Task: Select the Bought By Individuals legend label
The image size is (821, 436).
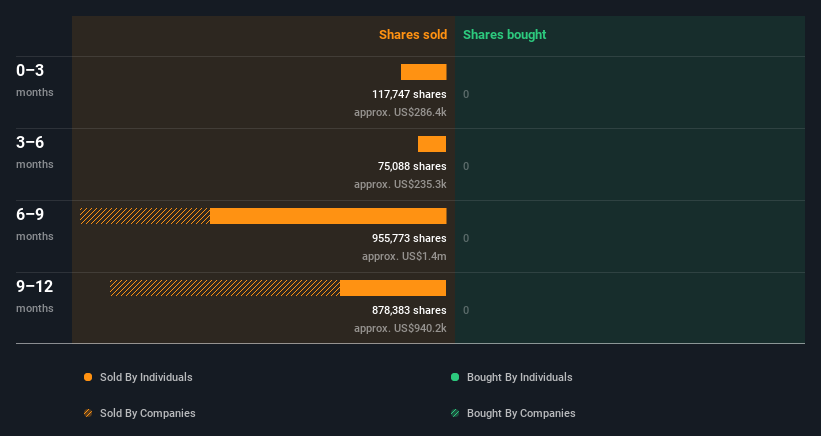Action: (x=519, y=377)
